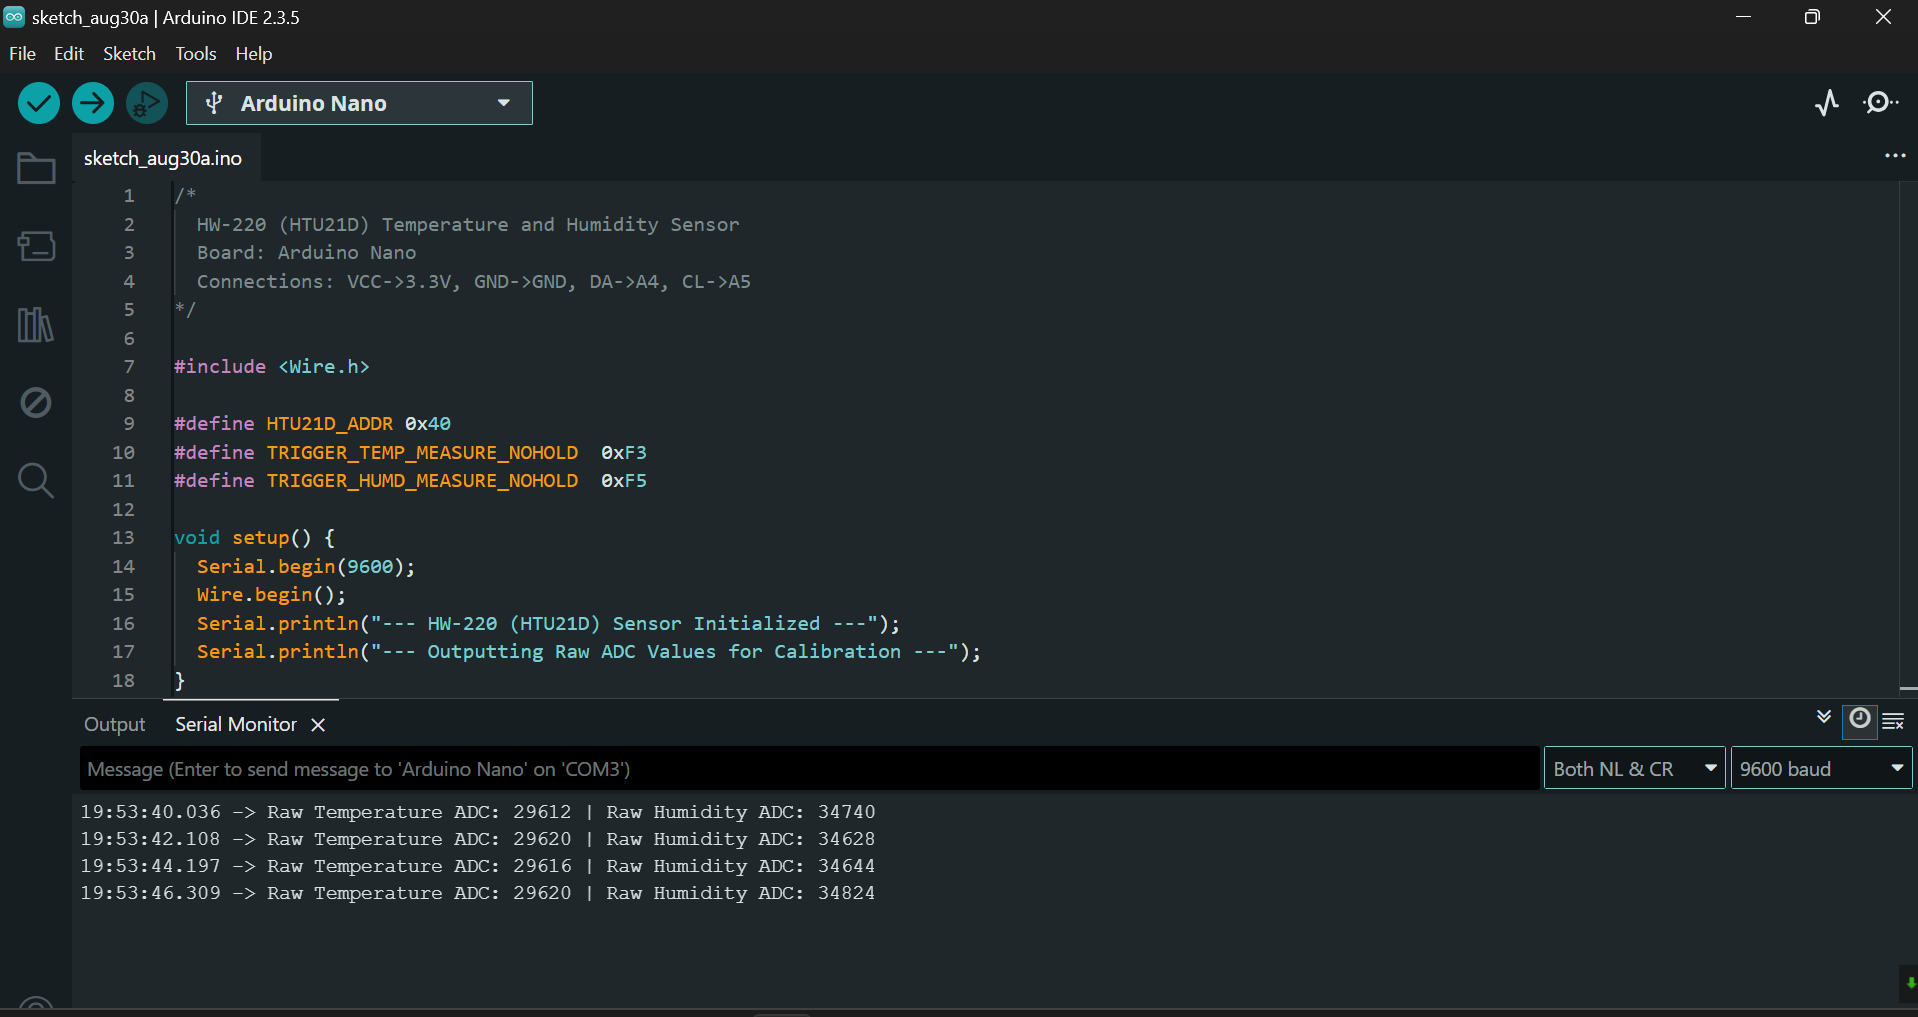Open the Edit menu
The height and width of the screenshot is (1017, 1918).
tap(69, 54)
